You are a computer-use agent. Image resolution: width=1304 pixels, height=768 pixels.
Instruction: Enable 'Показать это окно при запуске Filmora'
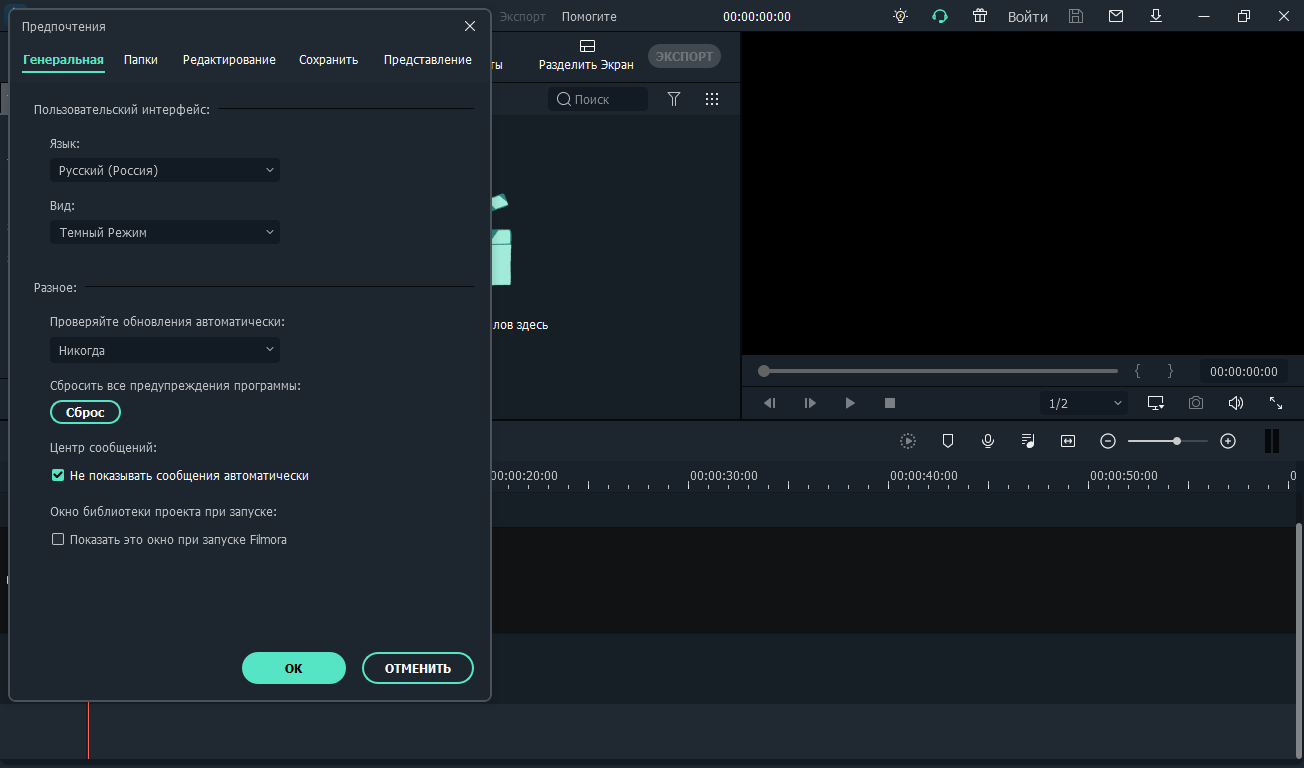58,540
